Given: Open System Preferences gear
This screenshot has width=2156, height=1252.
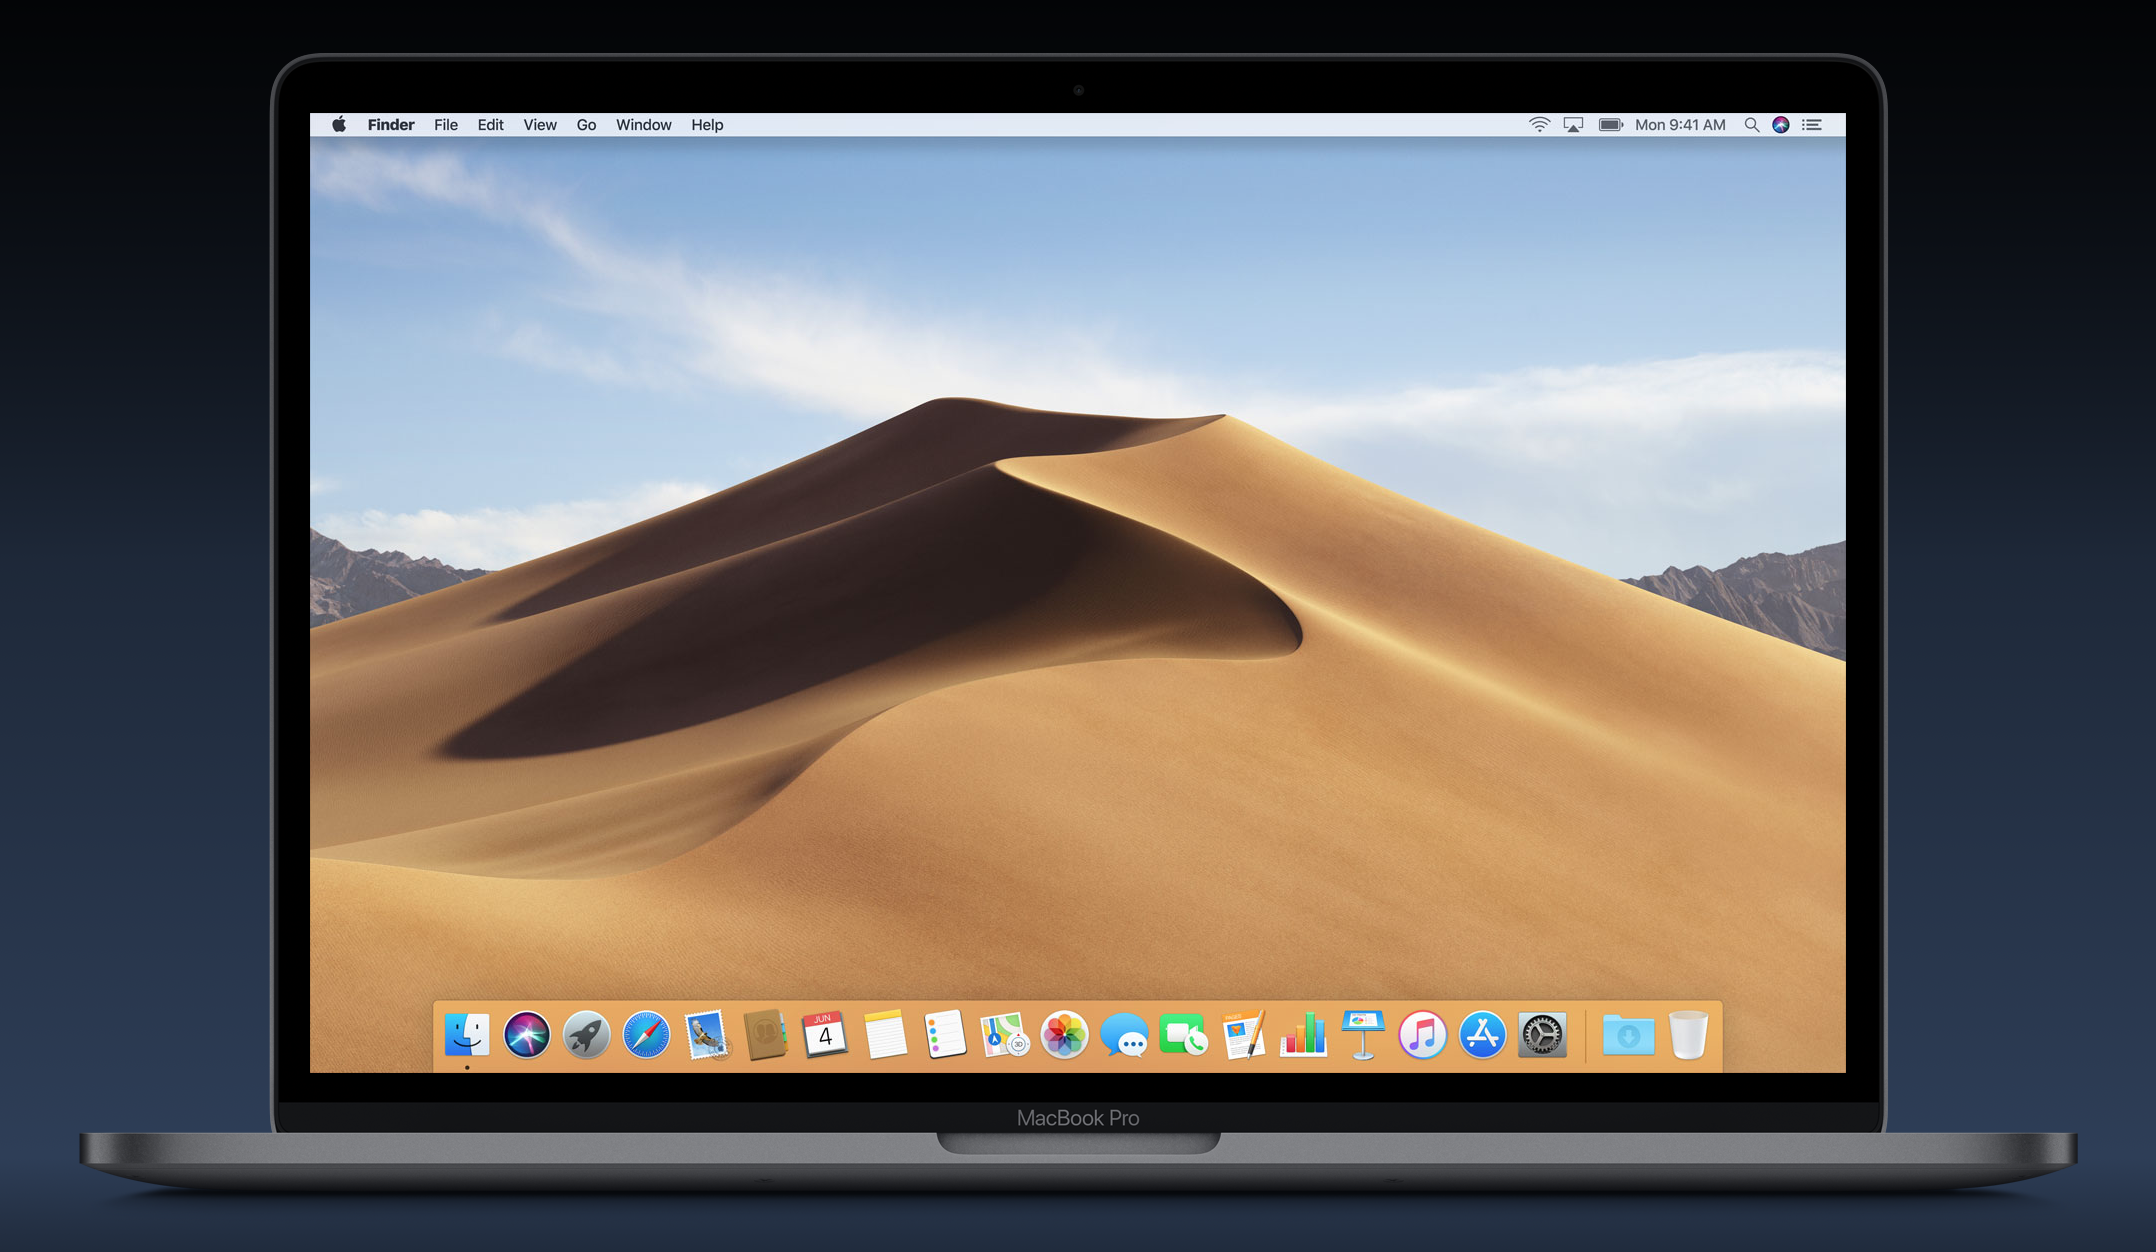Looking at the screenshot, I should 1542,1035.
